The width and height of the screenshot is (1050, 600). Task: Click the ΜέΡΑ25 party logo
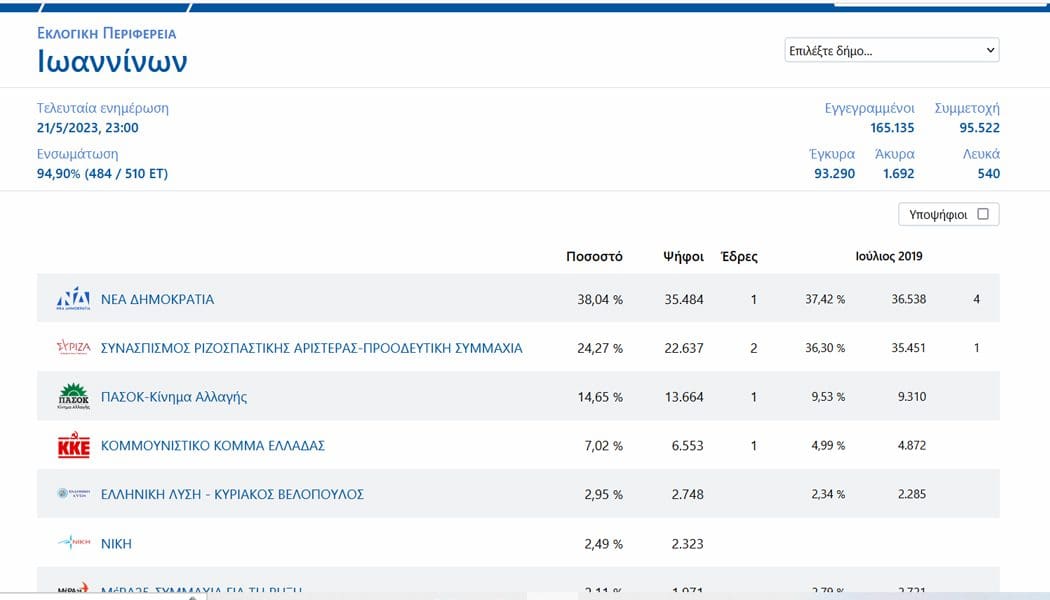tap(73, 589)
